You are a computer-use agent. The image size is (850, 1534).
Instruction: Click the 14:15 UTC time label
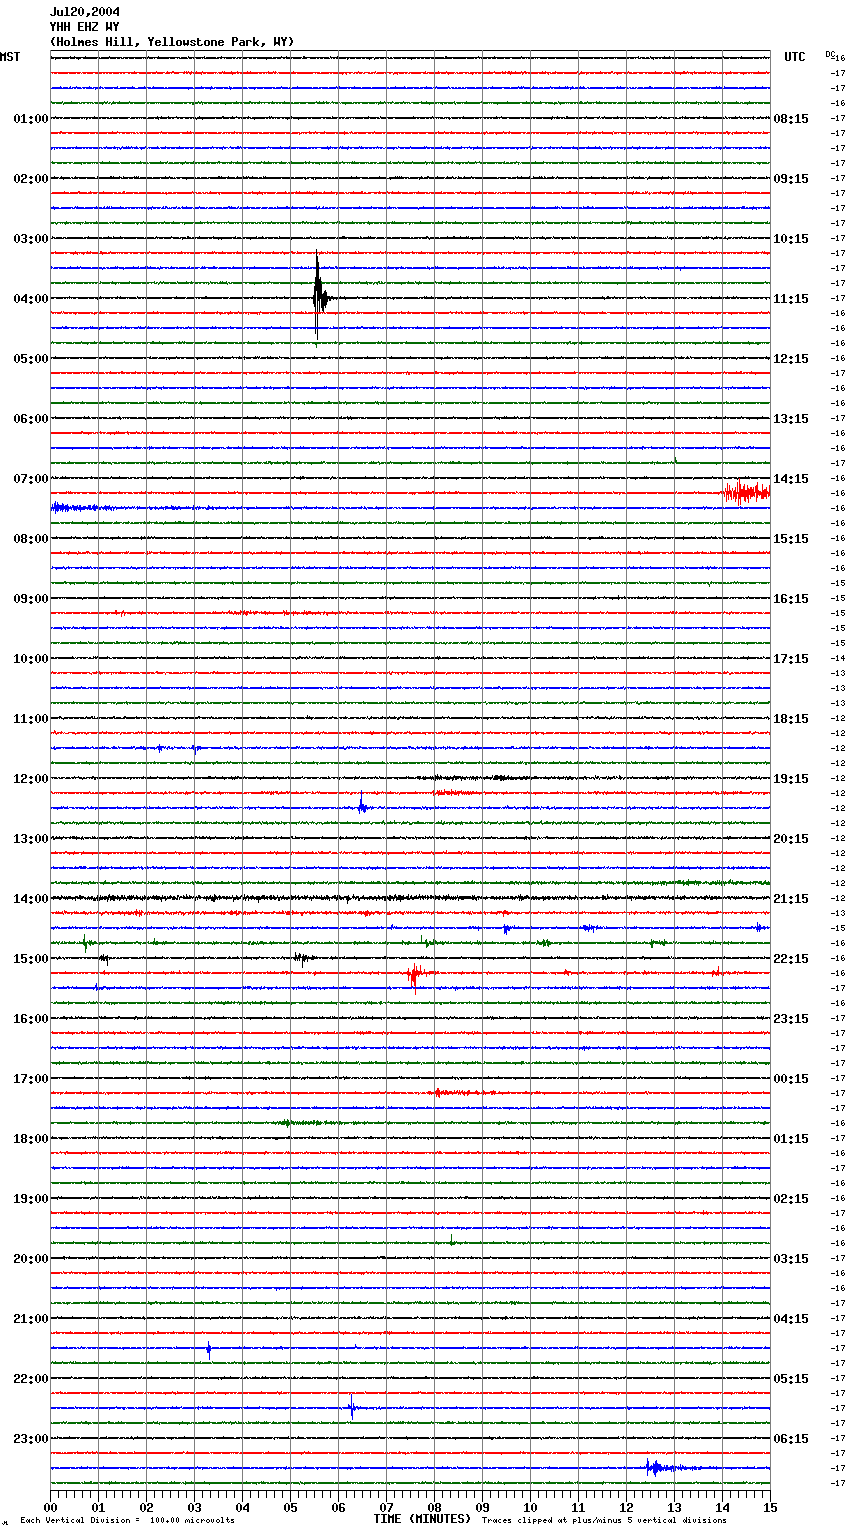click(x=791, y=479)
